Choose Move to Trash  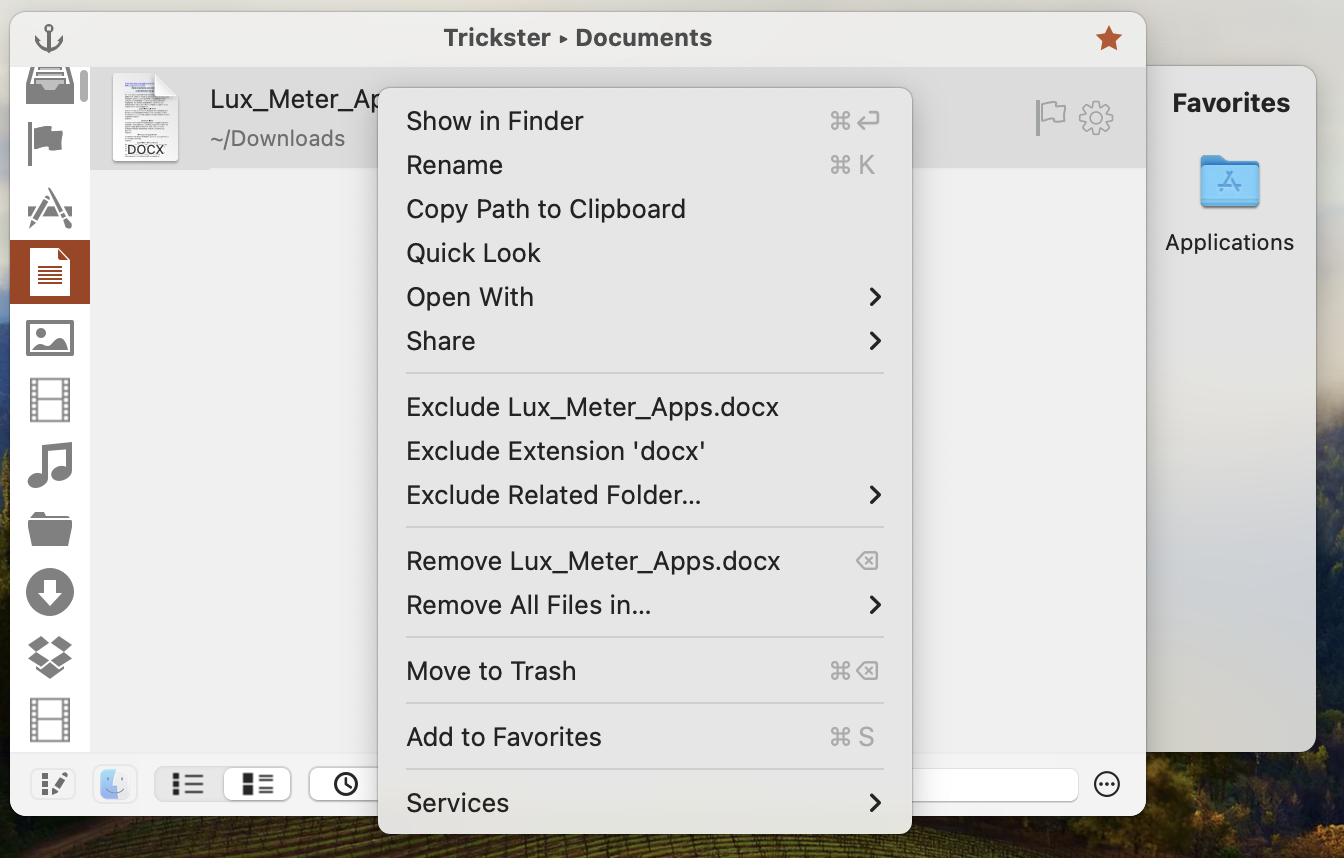[645, 671]
